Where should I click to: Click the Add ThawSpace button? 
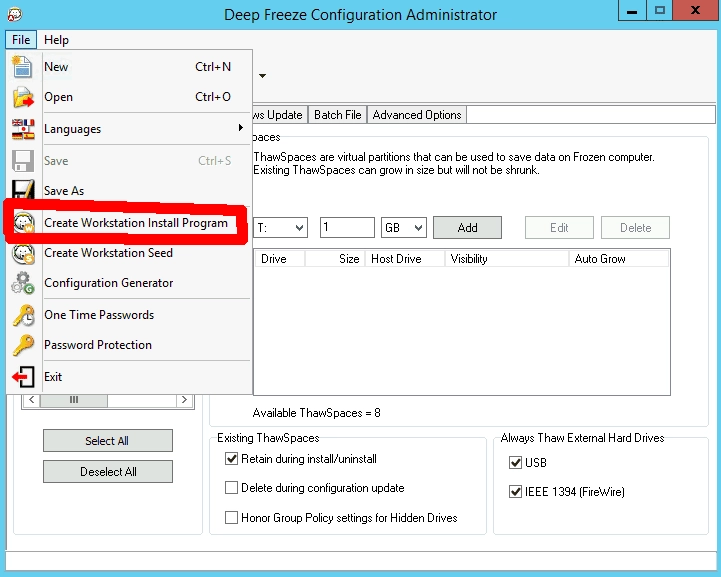pos(467,228)
